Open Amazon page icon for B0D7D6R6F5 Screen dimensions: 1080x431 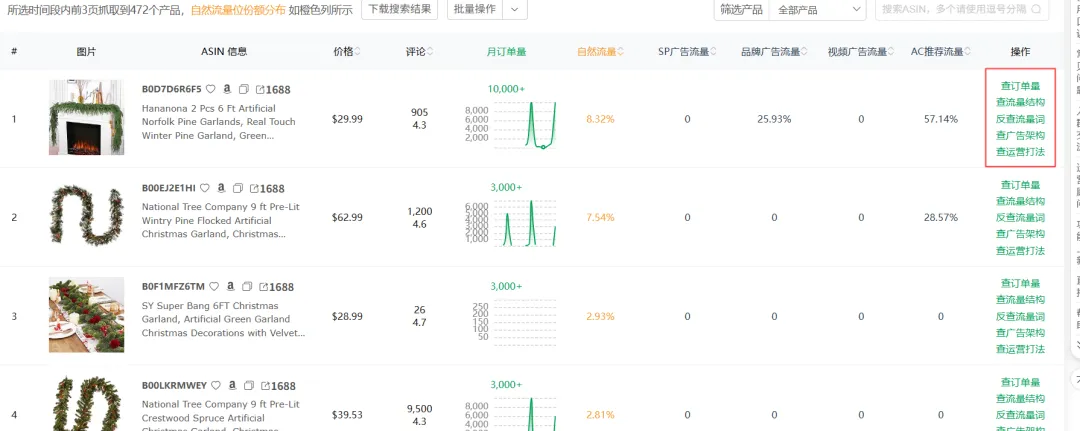click(227, 89)
